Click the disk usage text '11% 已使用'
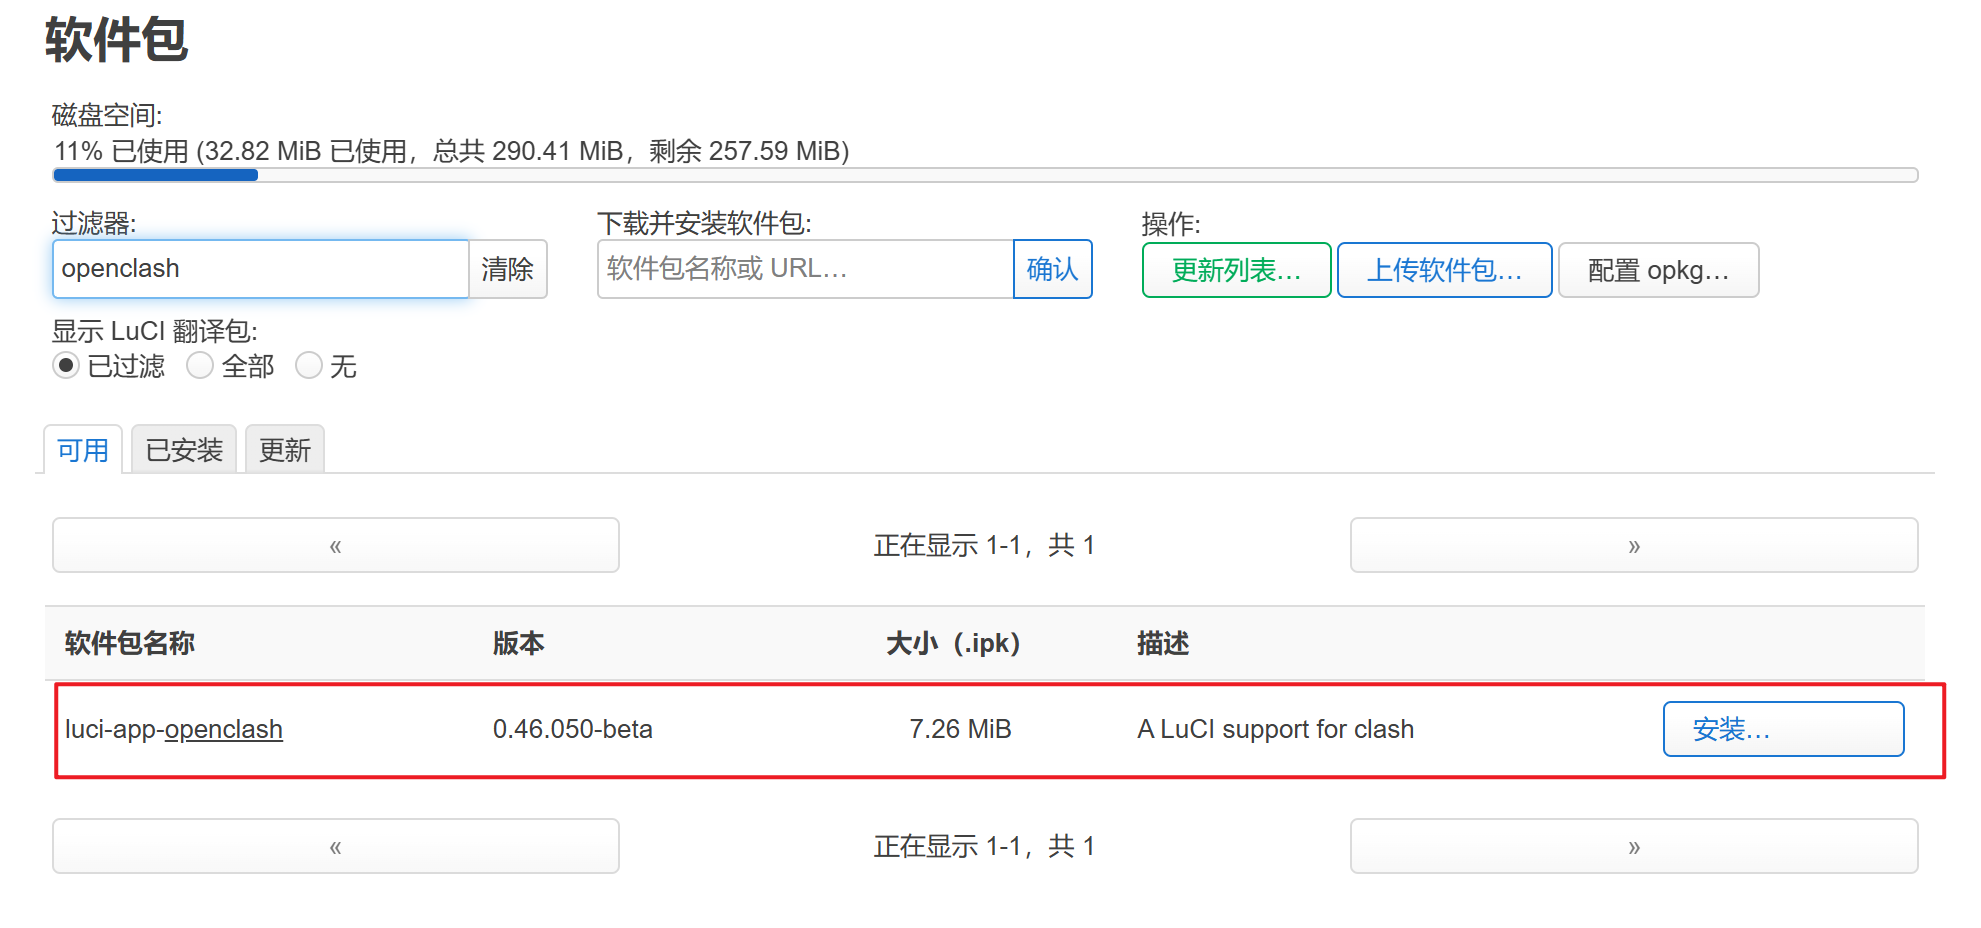This screenshot has height=928, width=1981. tap(121, 151)
